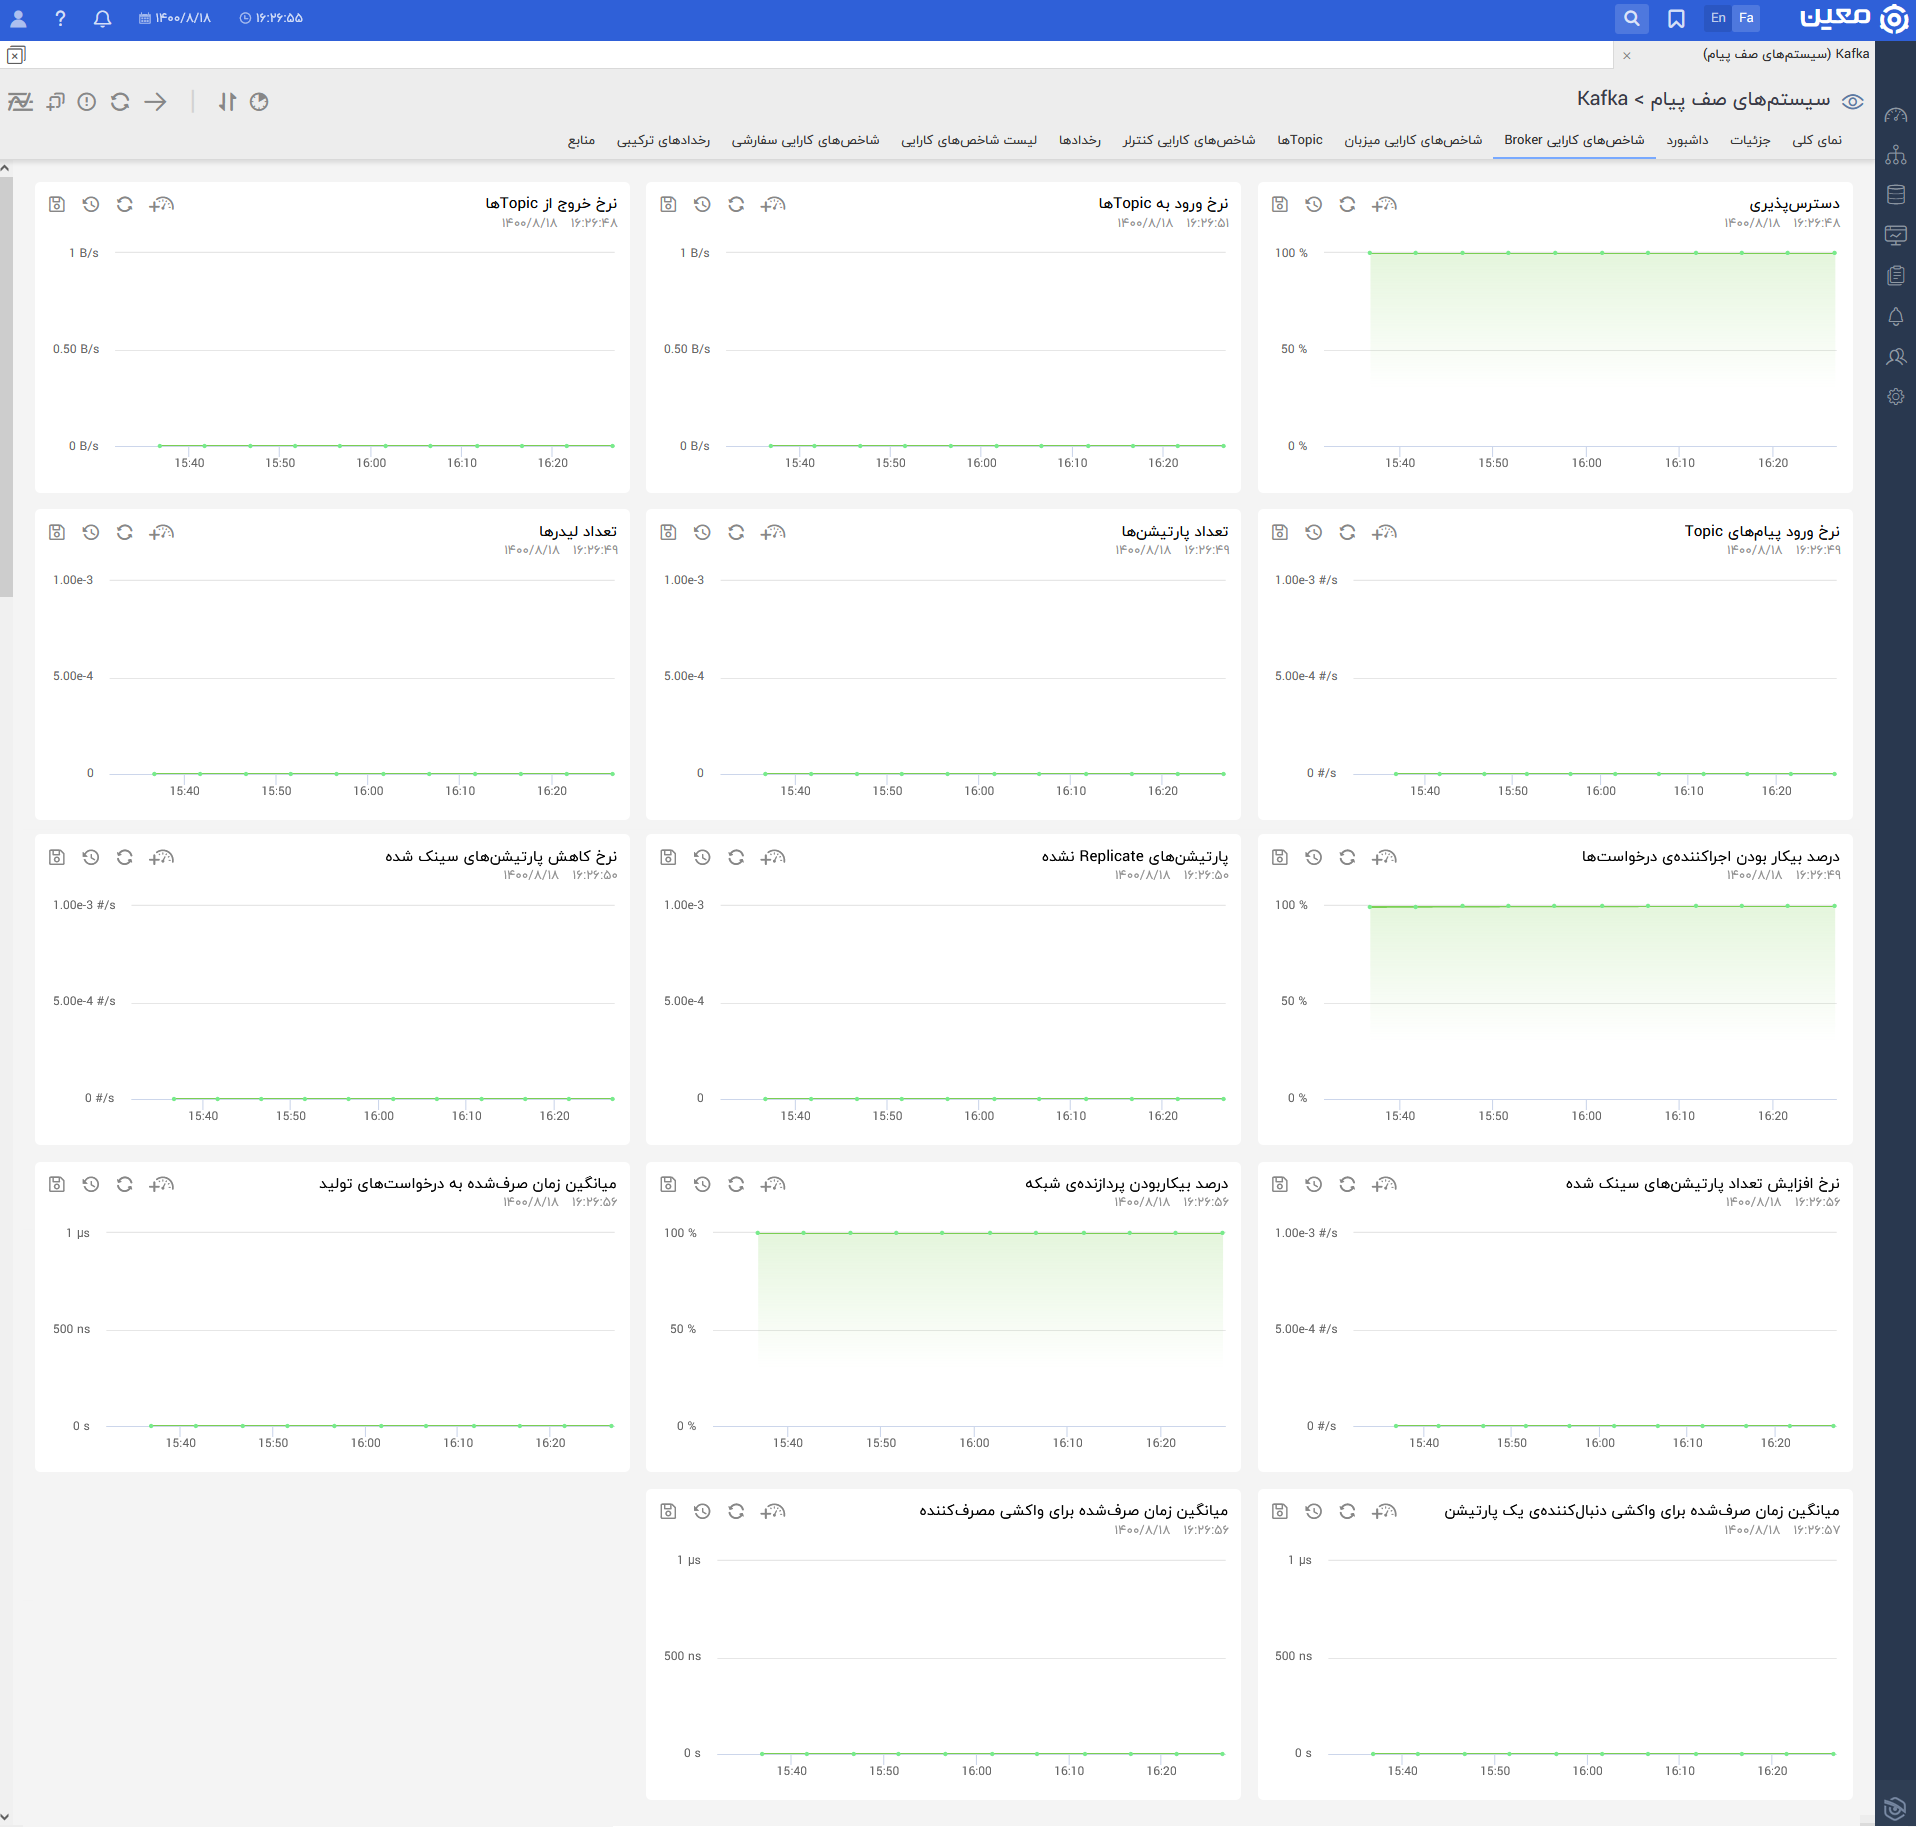This screenshot has width=1917, height=1827.
Task: Select the Topicها tab
Action: click(x=1300, y=140)
